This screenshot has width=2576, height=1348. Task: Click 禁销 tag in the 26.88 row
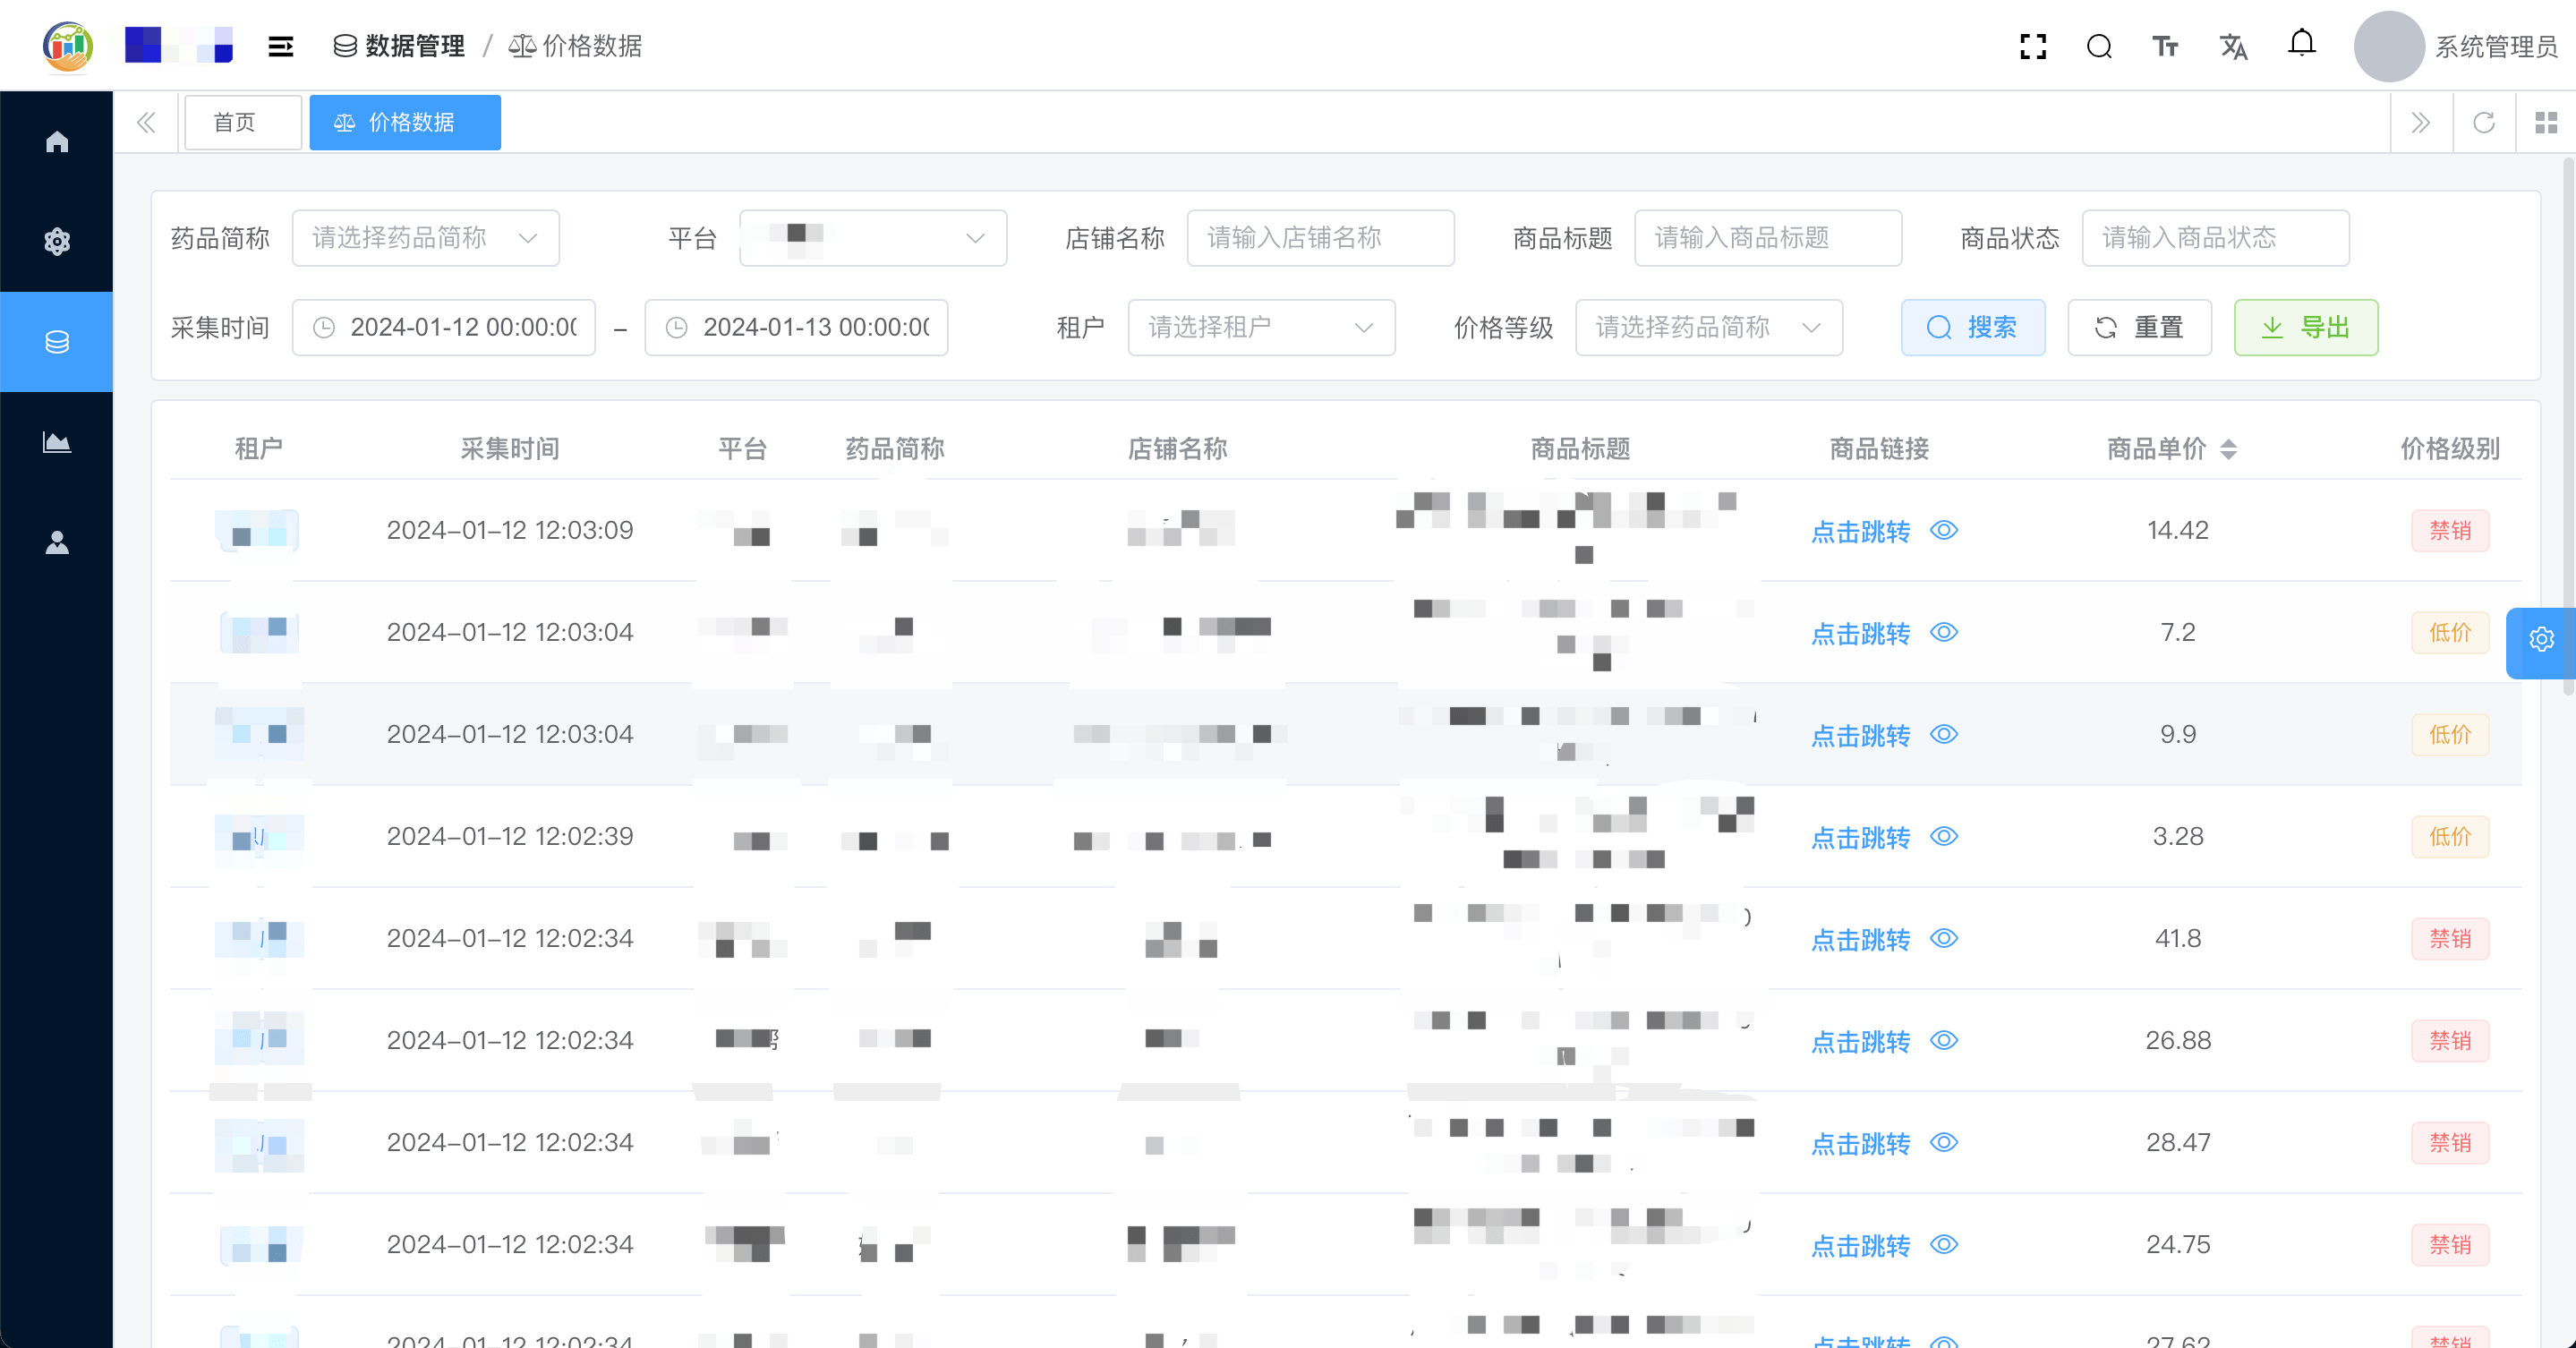[x=2449, y=1040]
